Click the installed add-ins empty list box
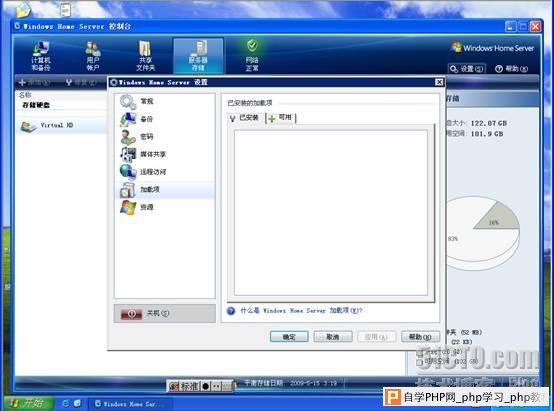This screenshot has width=554, height=411. pyautogui.click(x=331, y=212)
